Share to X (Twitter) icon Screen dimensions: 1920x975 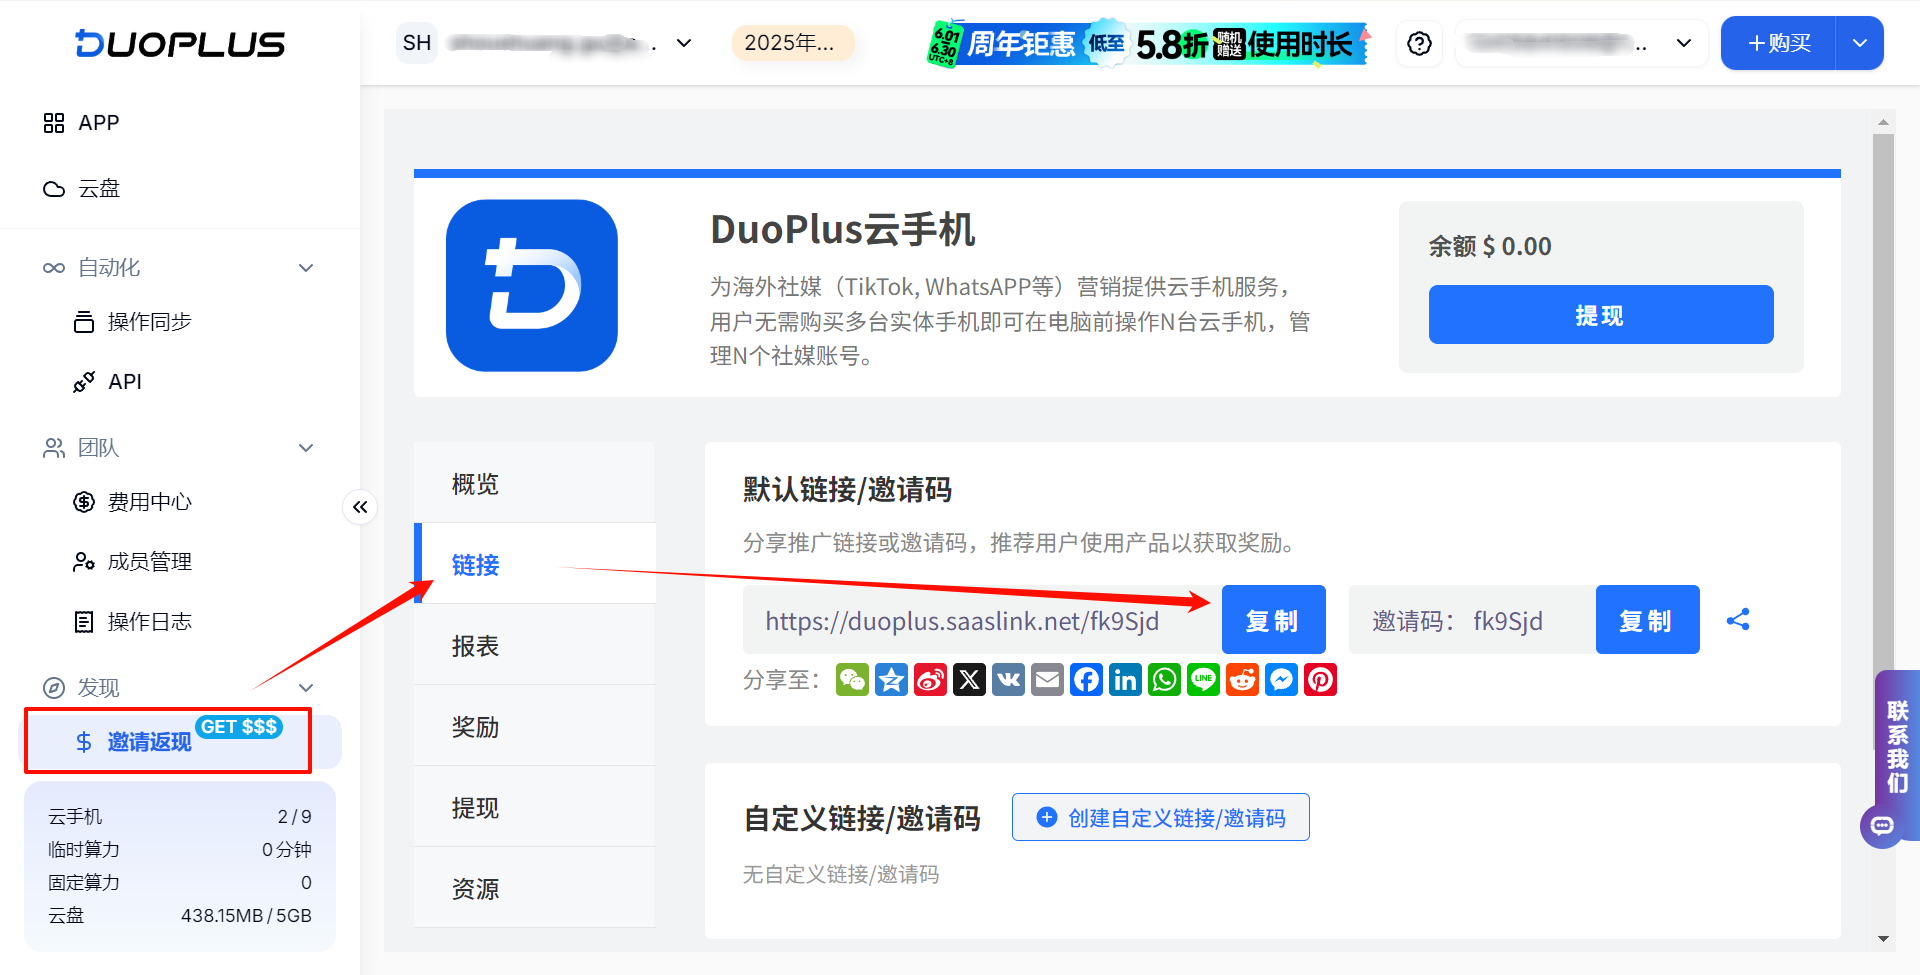[969, 680]
